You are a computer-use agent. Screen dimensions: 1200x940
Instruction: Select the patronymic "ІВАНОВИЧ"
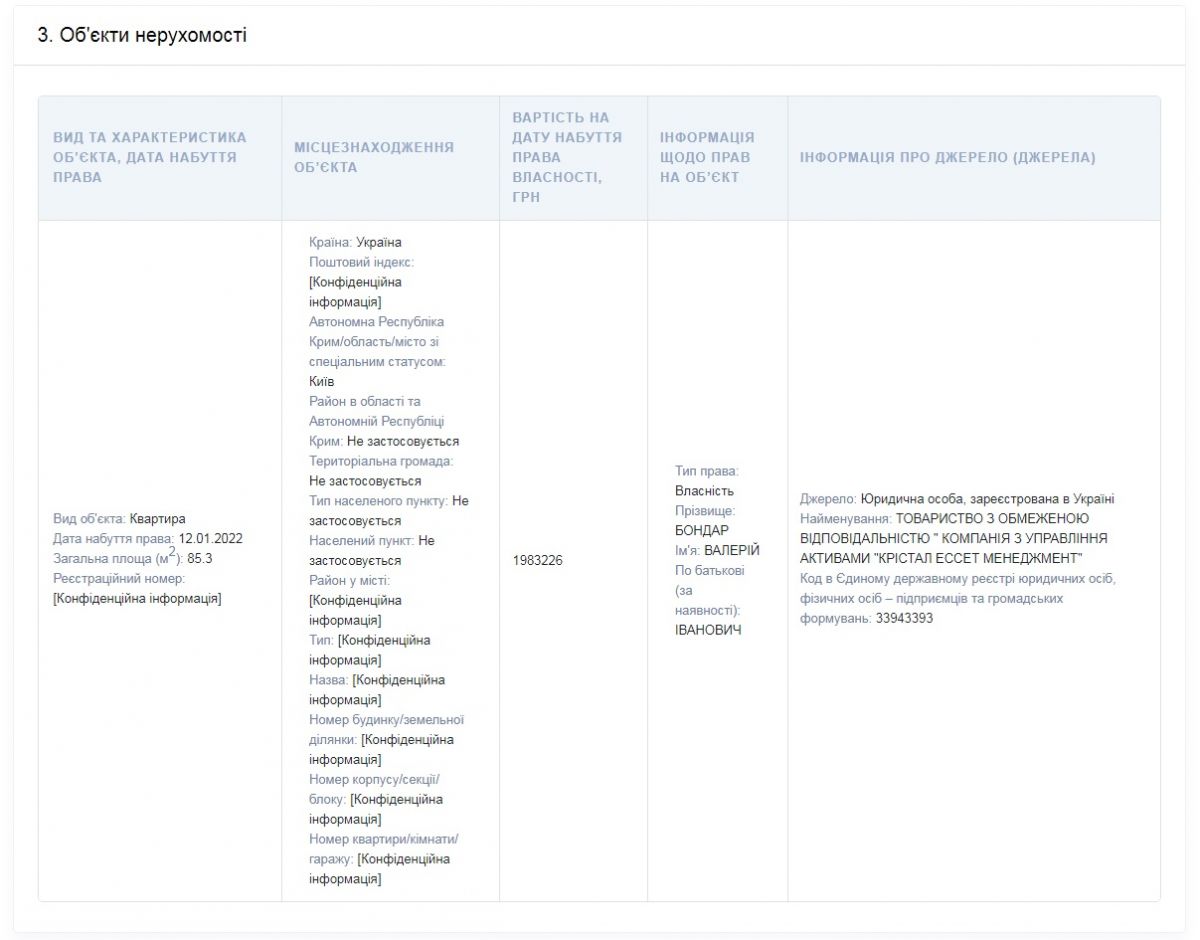click(709, 630)
